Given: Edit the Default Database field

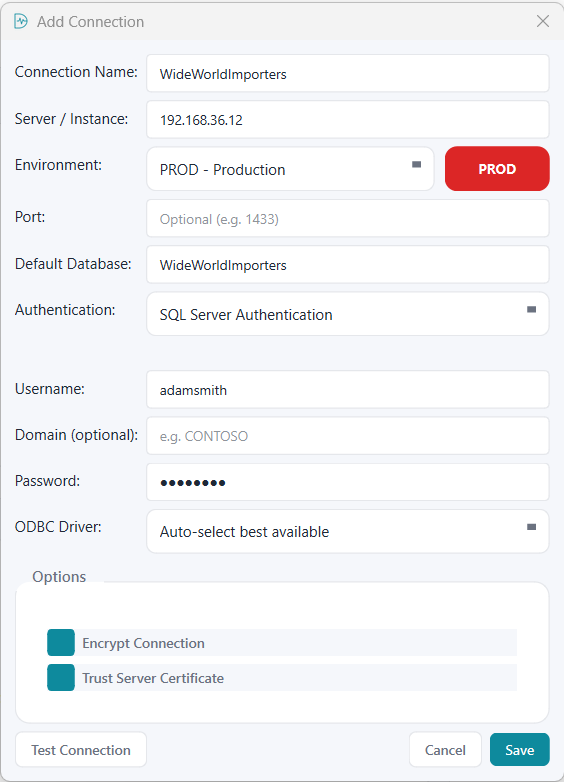Looking at the screenshot, I should [348, 265].
